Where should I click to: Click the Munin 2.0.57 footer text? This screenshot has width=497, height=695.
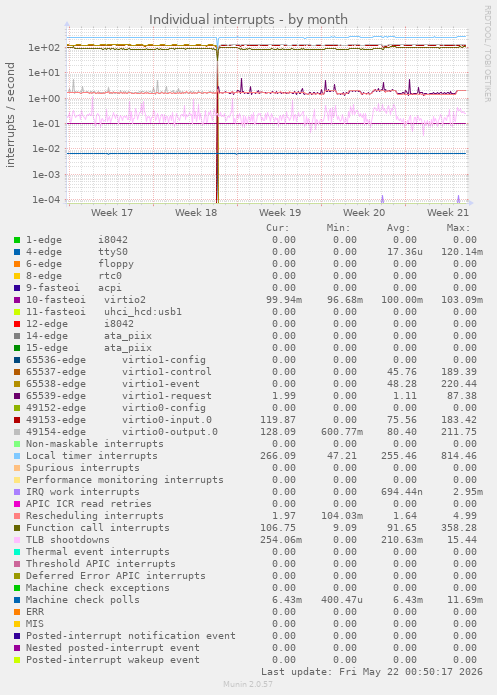click(248, 684)
